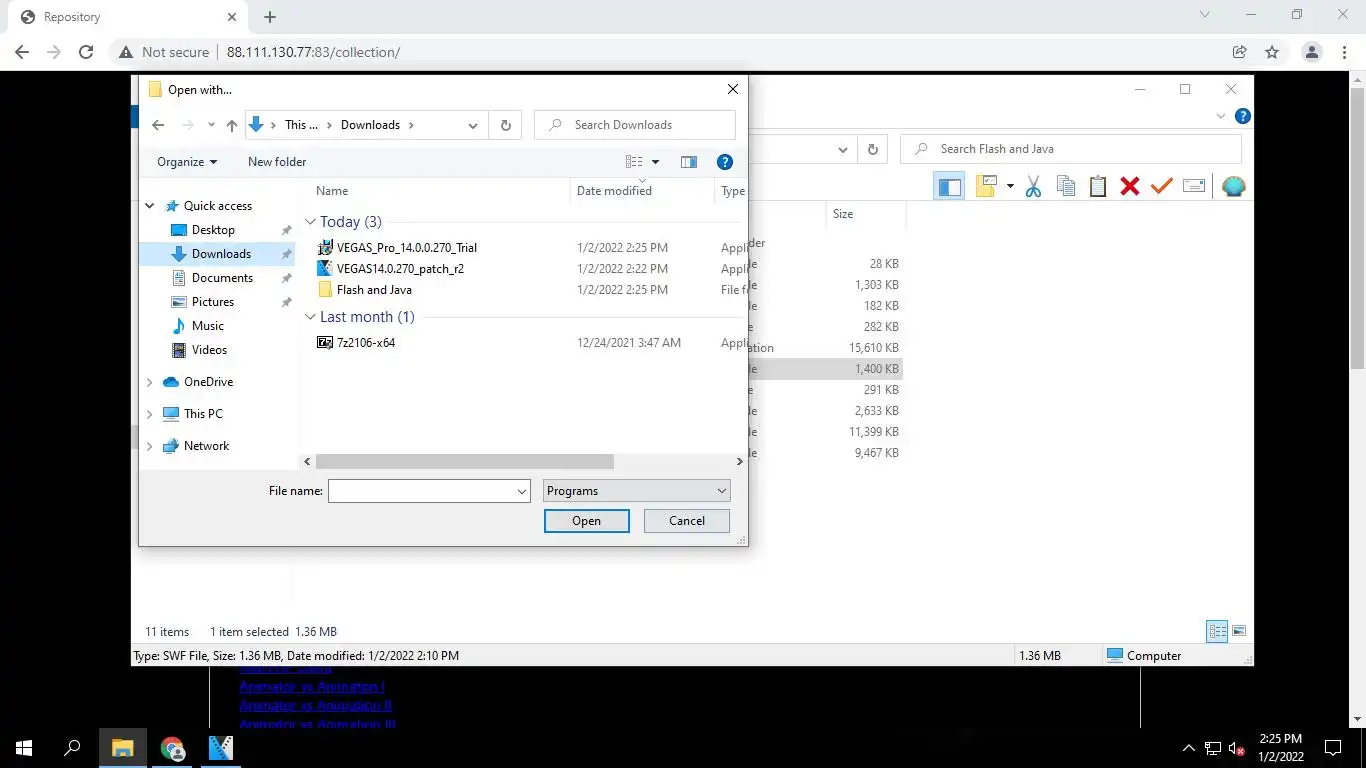
Task: Expand the ribbon chevron in Explorer window
Action: tap(1221, 116)
